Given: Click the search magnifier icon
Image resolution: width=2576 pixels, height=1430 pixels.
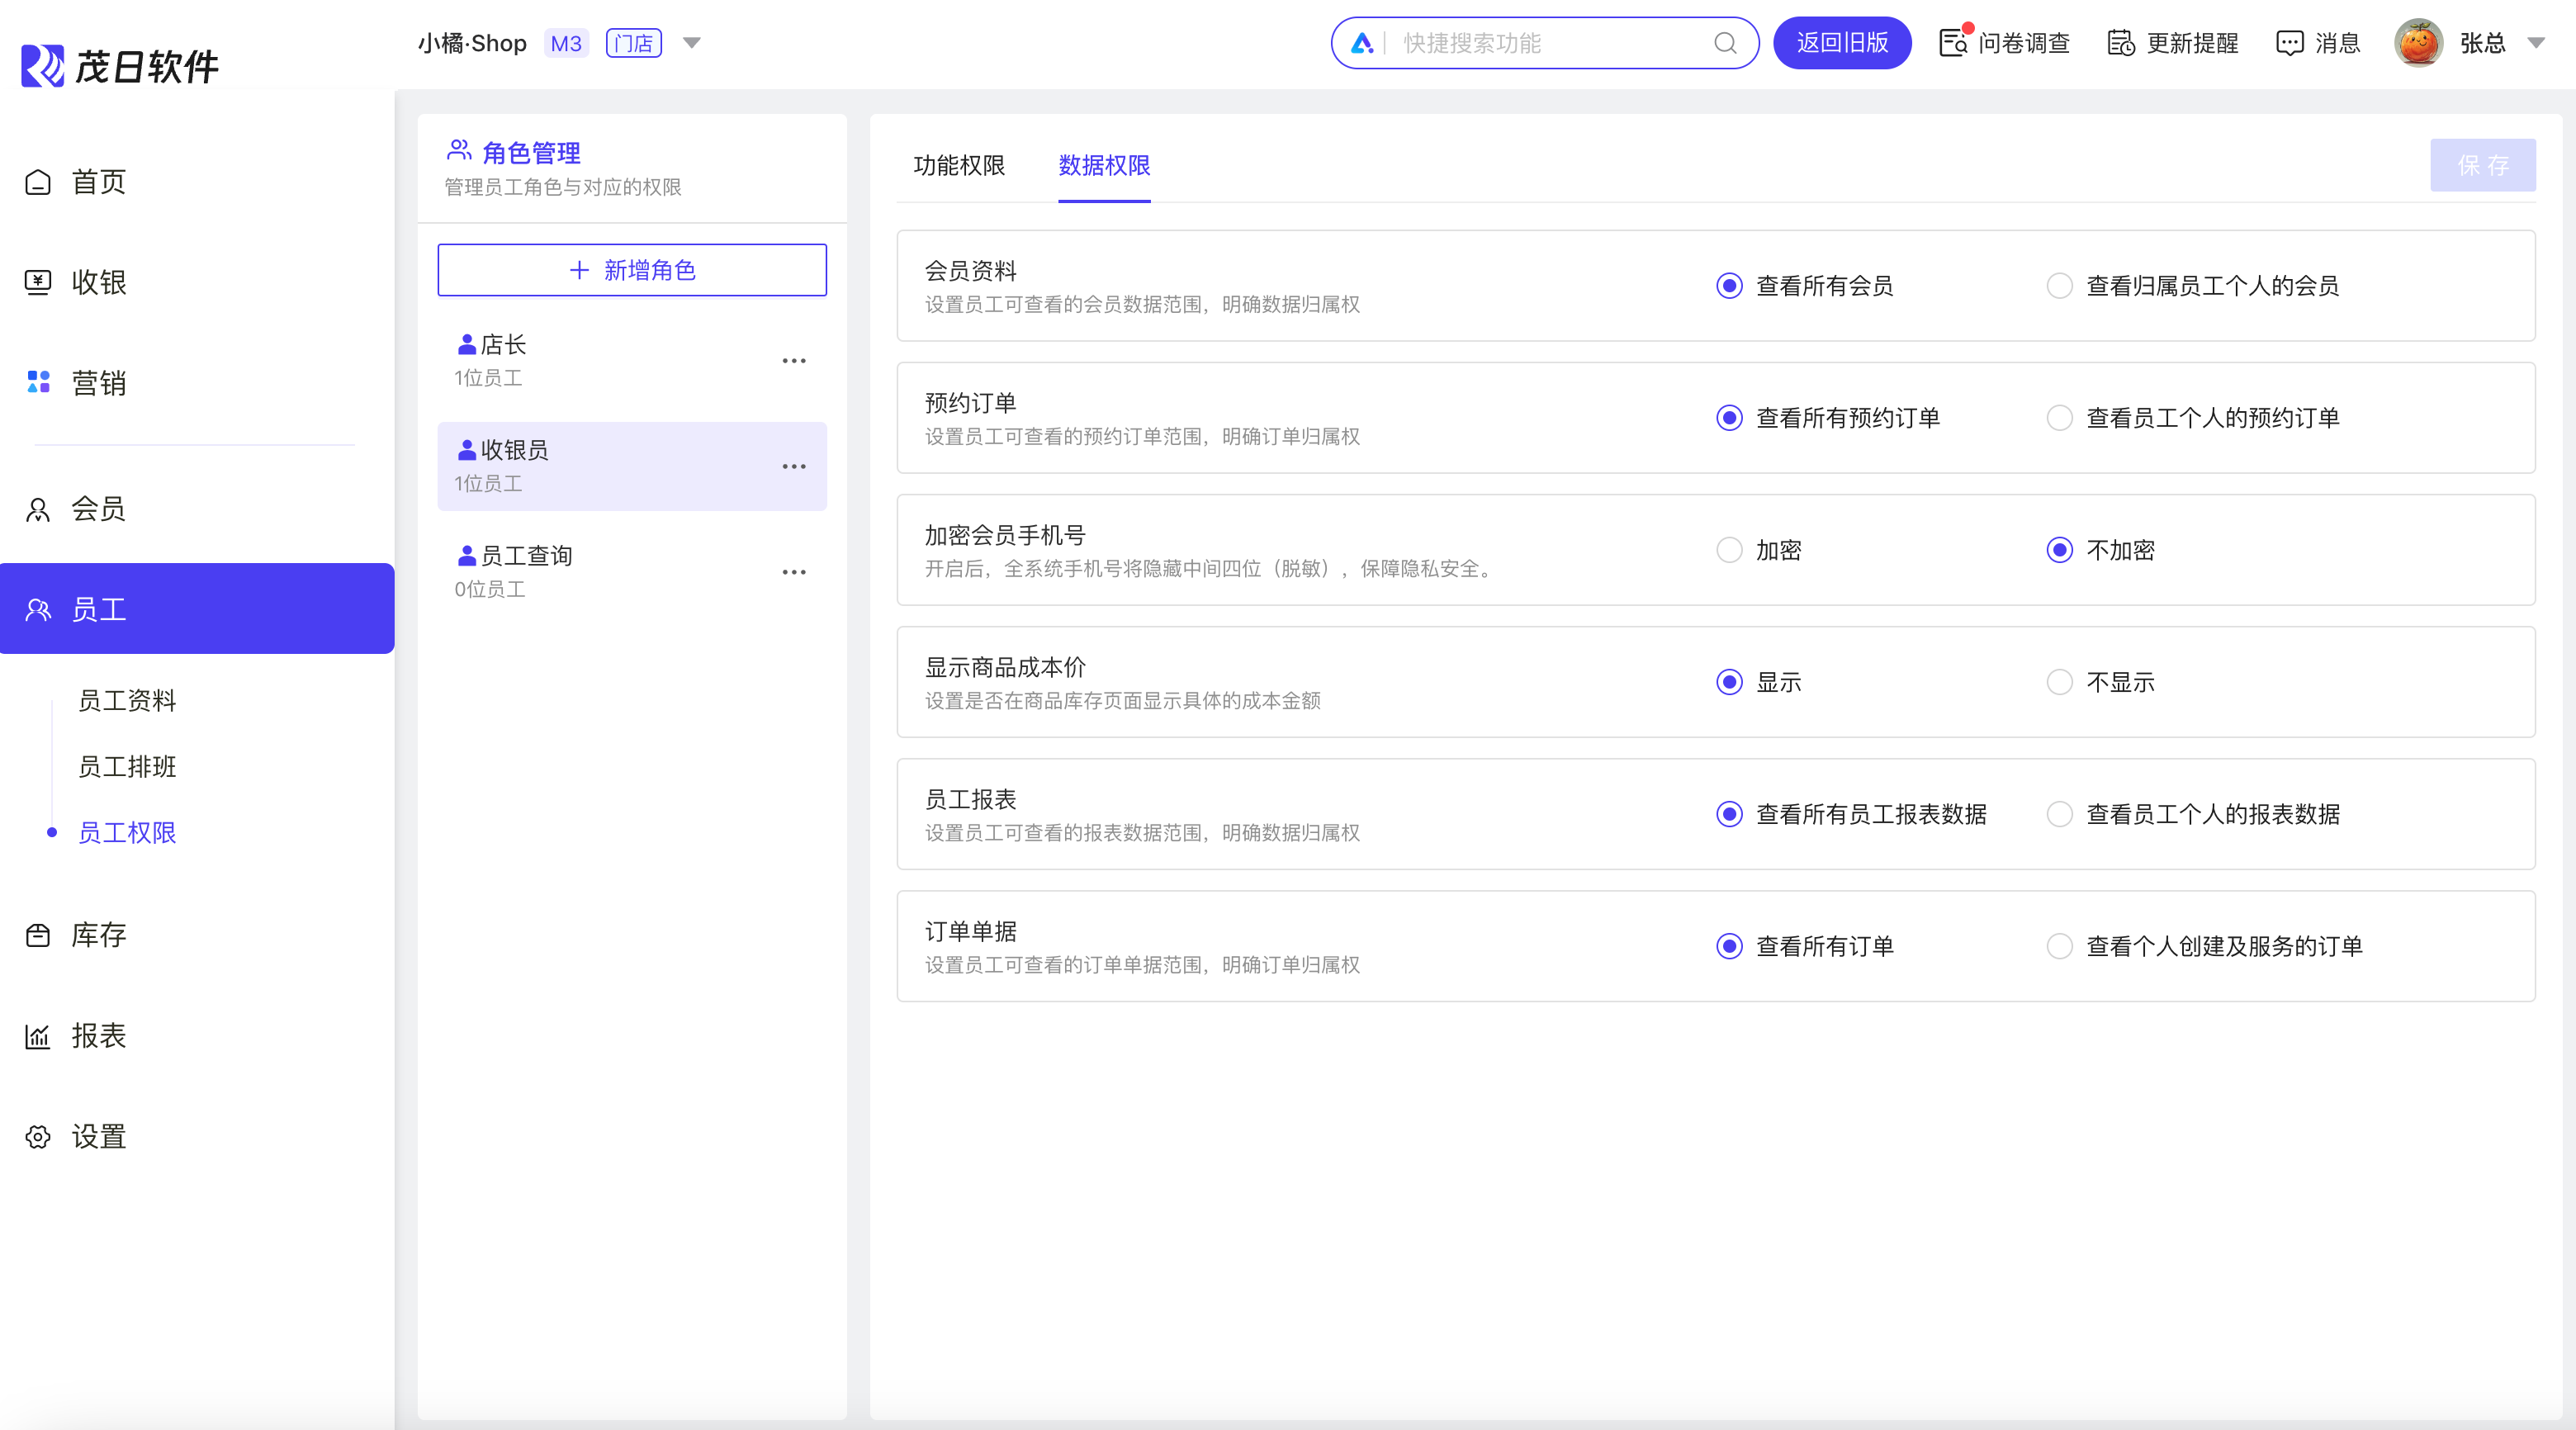Looking at the screenshot, I should tap(1725, 43).
